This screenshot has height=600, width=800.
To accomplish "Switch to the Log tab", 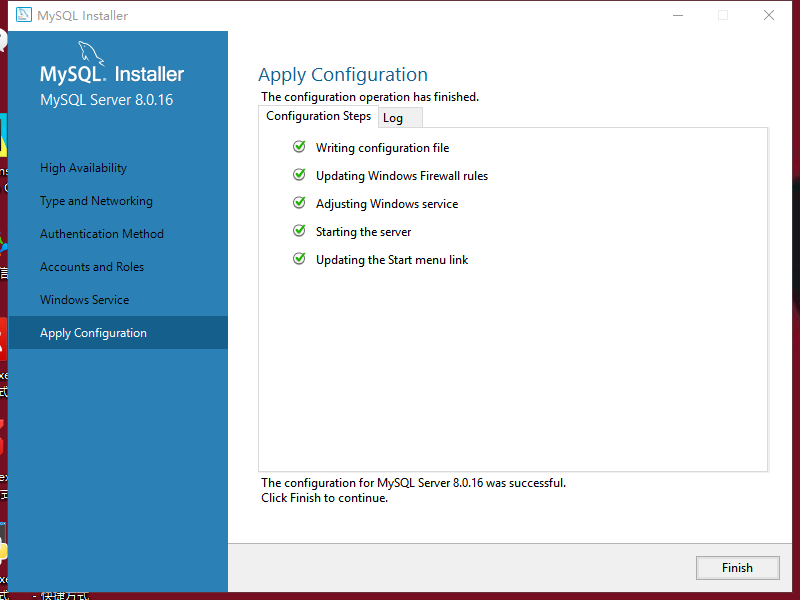I will [x=400, y=118].
